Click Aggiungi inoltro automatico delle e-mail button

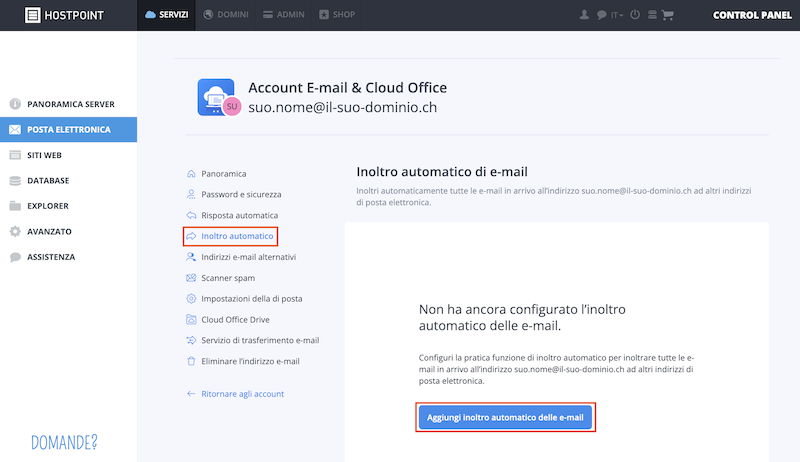click(505, 417)
